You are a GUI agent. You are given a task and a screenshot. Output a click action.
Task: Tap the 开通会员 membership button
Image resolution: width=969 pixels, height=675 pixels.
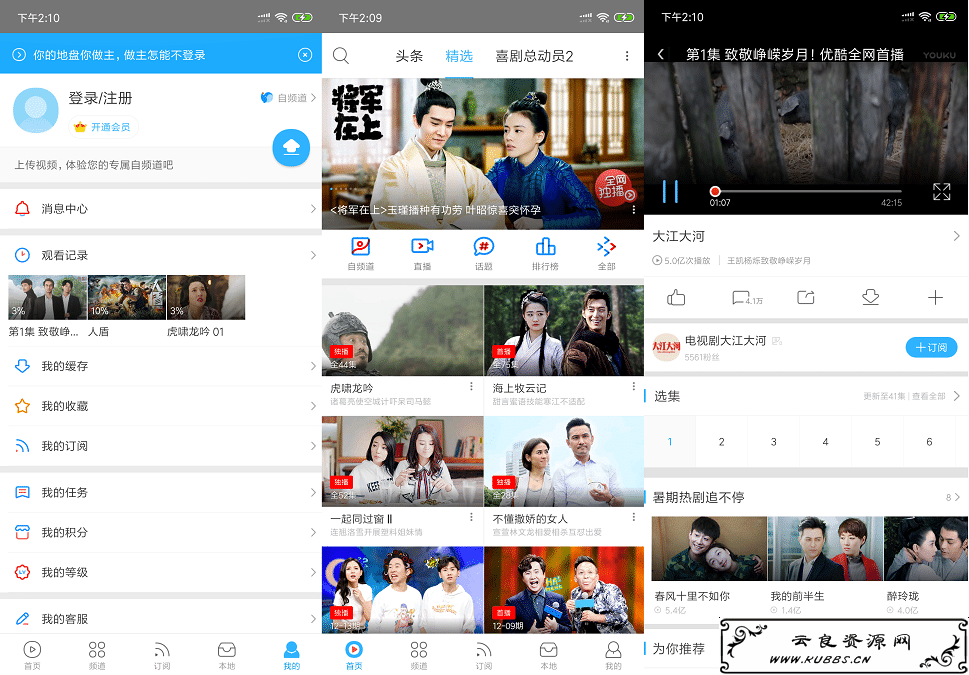tap(103, 127)
